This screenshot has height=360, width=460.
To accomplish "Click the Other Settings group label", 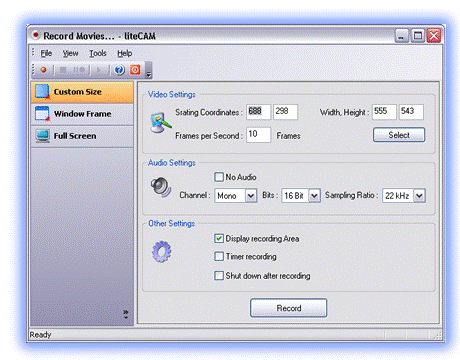I will [172, 223].
